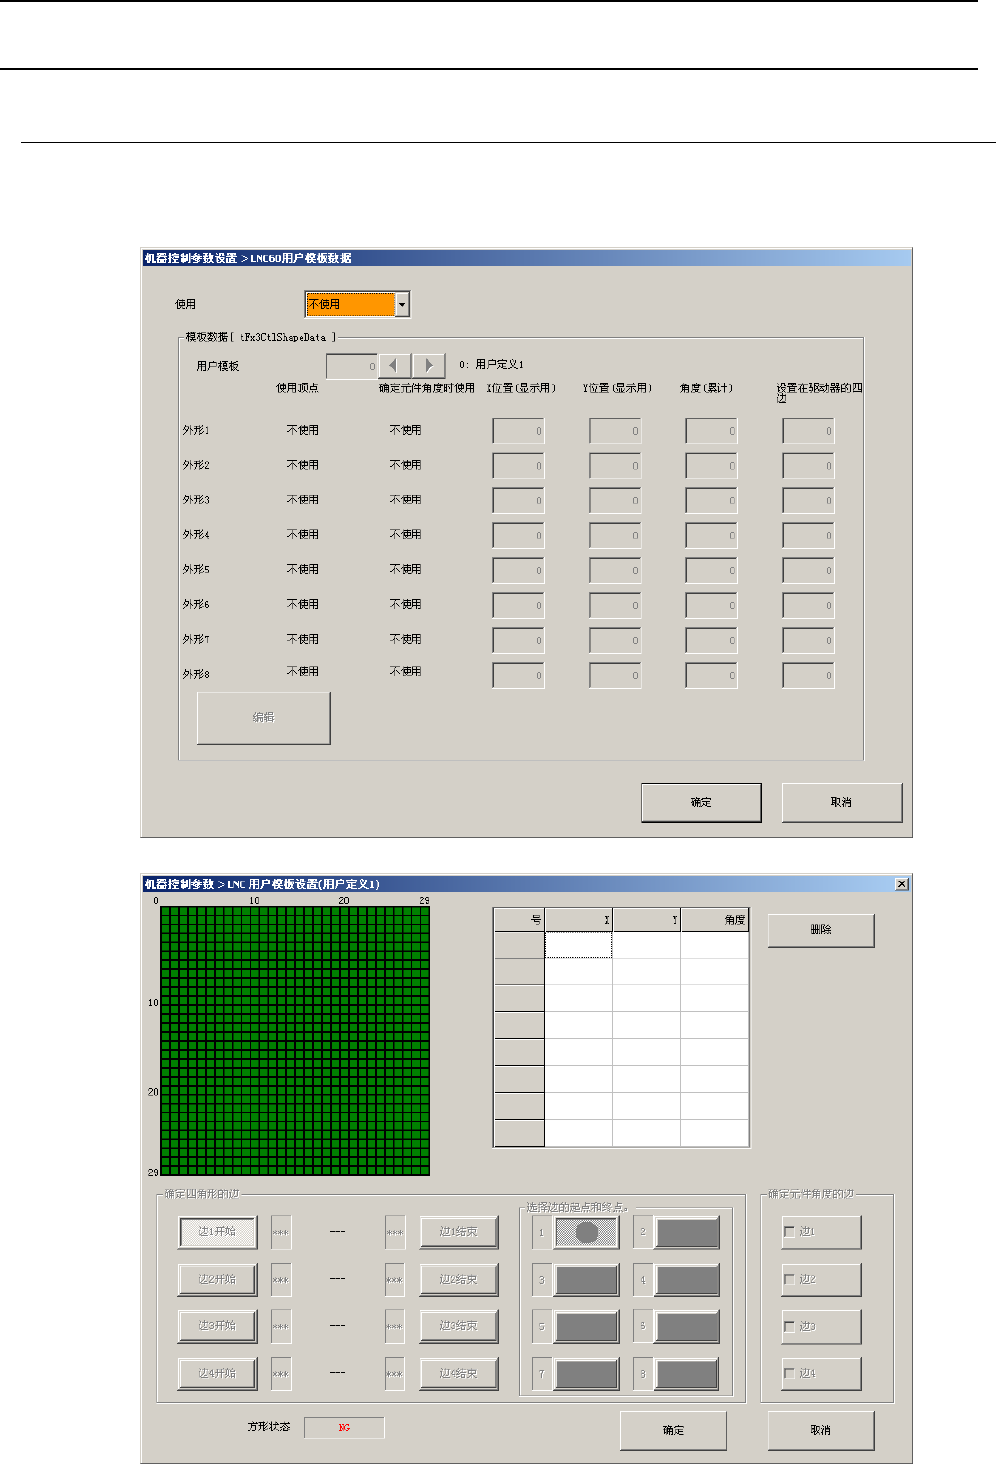Click the X位置 field for 外形5

(518, 571)
